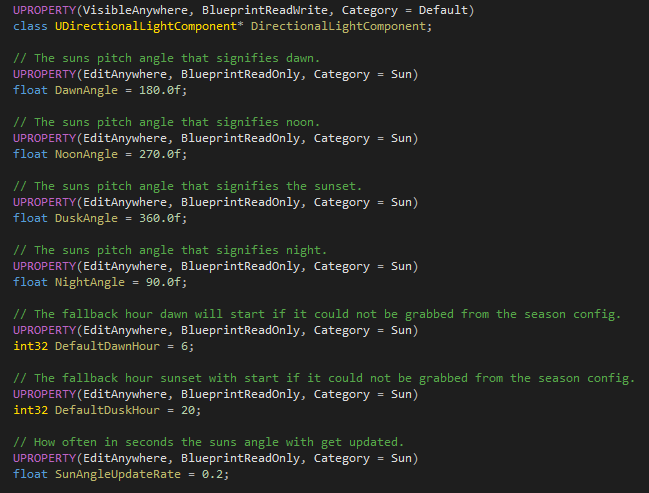Place cursor on the 90.0f value

pos(165,282)
